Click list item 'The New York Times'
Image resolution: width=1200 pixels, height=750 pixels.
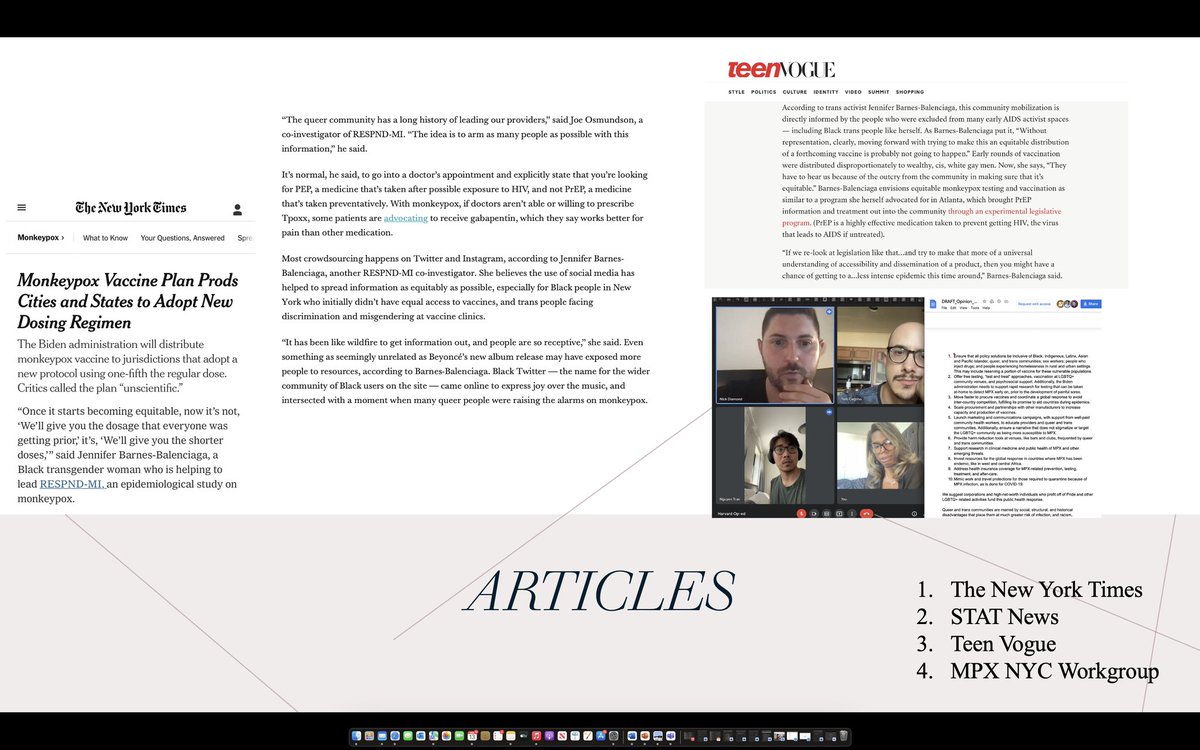tap(1046, 589)
